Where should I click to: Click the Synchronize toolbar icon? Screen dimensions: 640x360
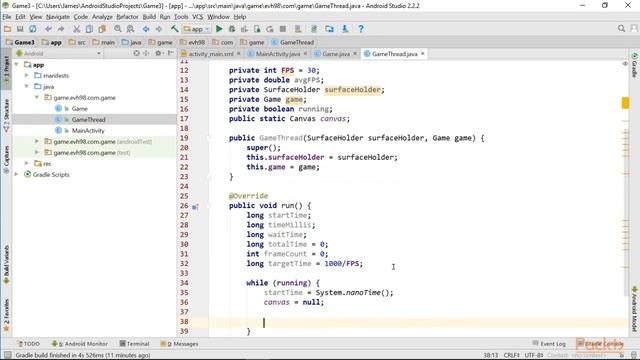[x=32, y=29]
